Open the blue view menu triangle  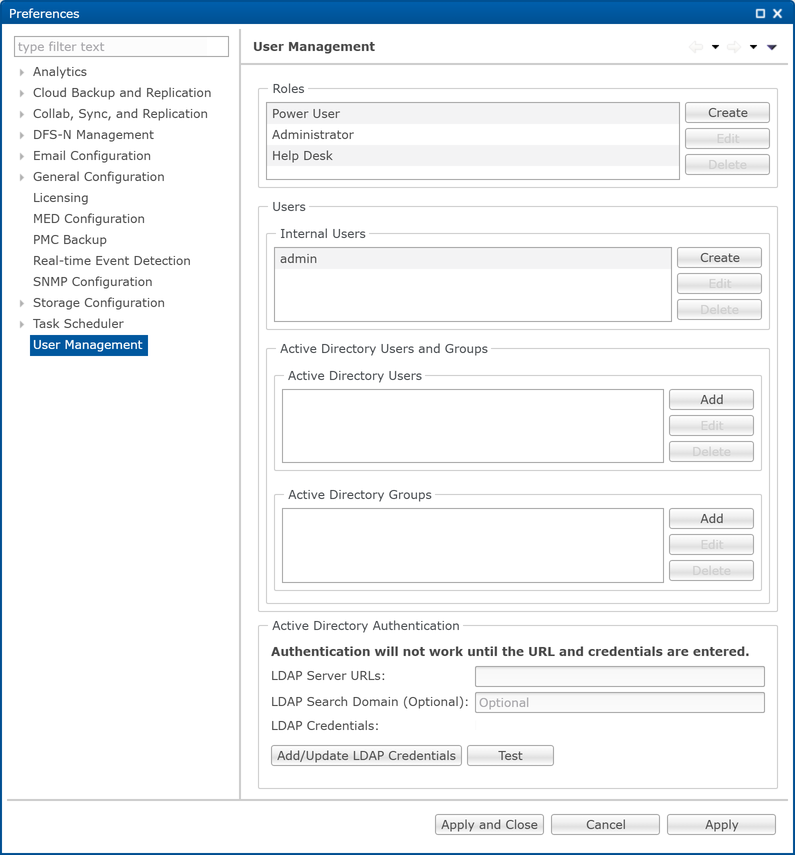[x=772, y=47]
